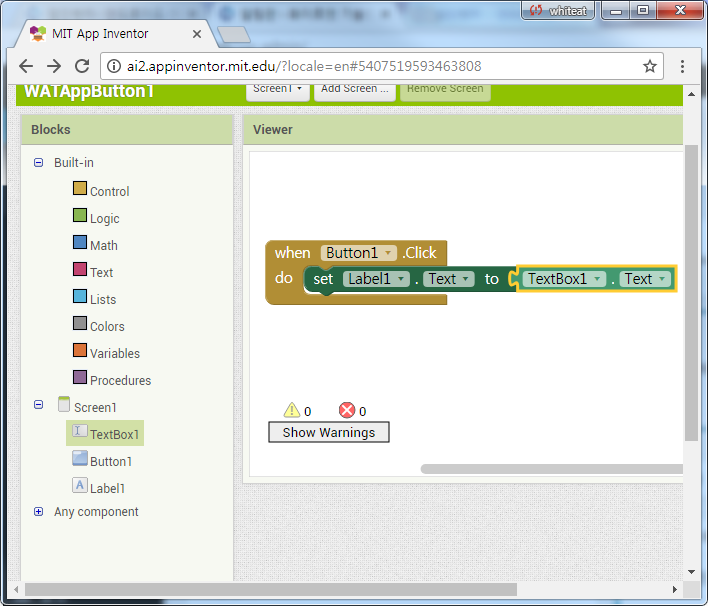Viewport: 708px width, 606px height.
Task: Open the Chrome three-dot menu
Action: pyautogui.click(x=682, y=66)
